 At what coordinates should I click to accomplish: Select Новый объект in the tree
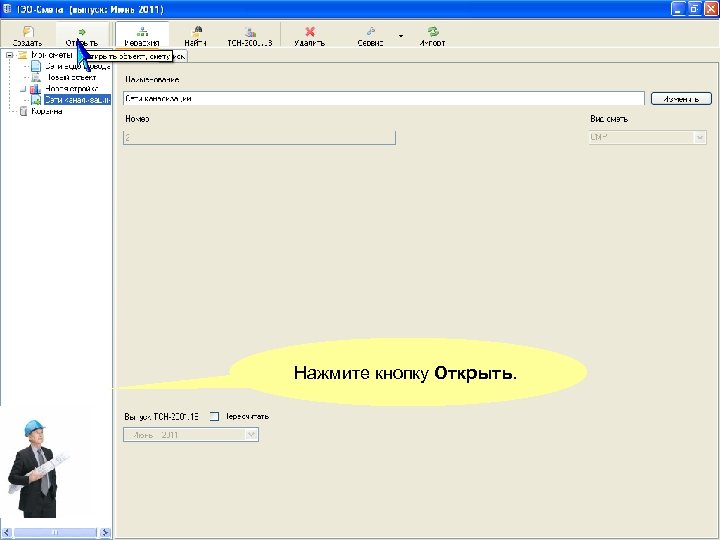(x=71, y=77)
